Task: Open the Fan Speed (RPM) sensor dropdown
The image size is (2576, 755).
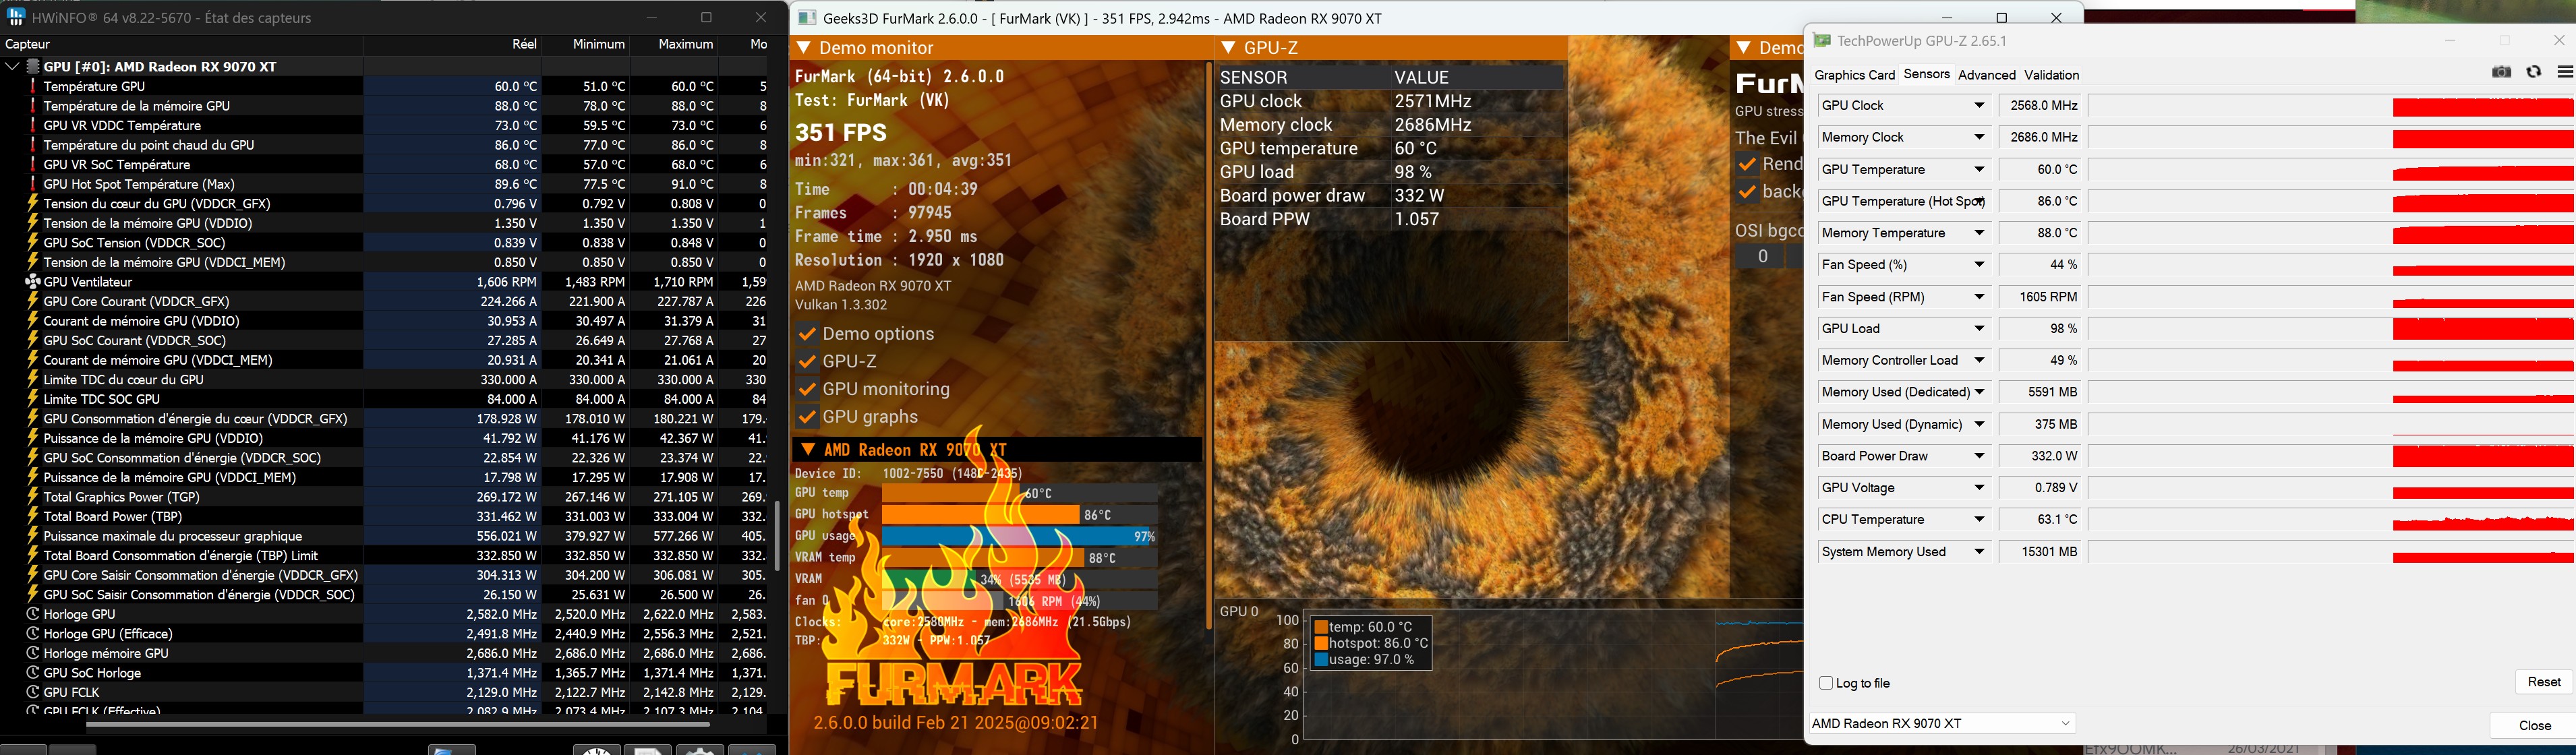Action: [1979, 297]
